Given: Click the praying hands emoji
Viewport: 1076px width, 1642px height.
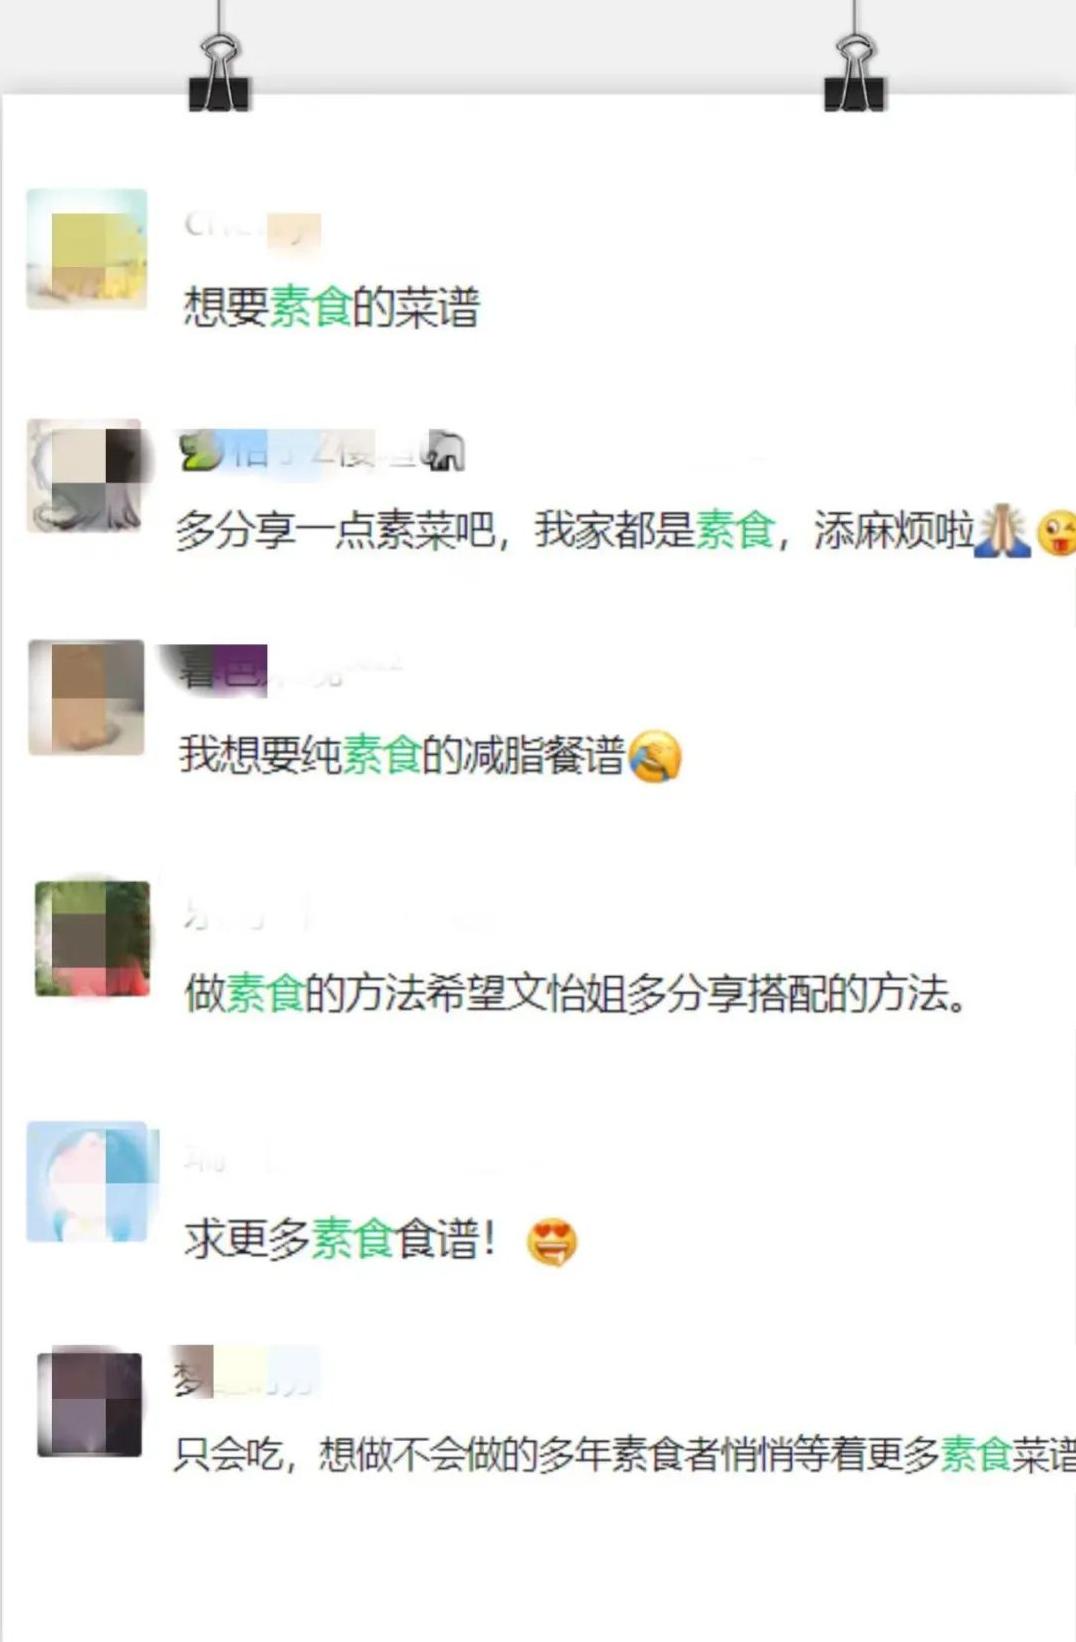Looking at the screenshot, I should tap(1002, 531).
